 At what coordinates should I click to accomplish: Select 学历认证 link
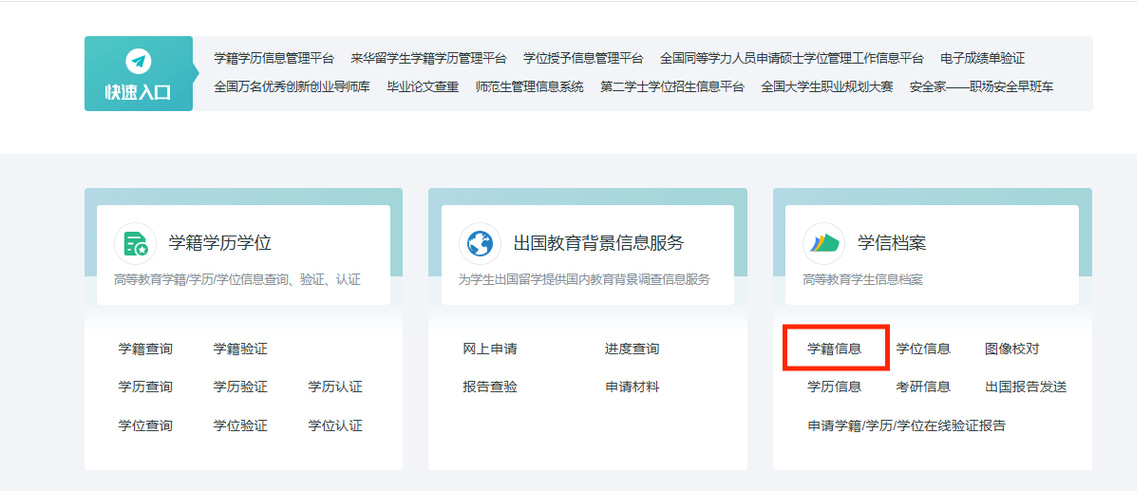[335, 387]
